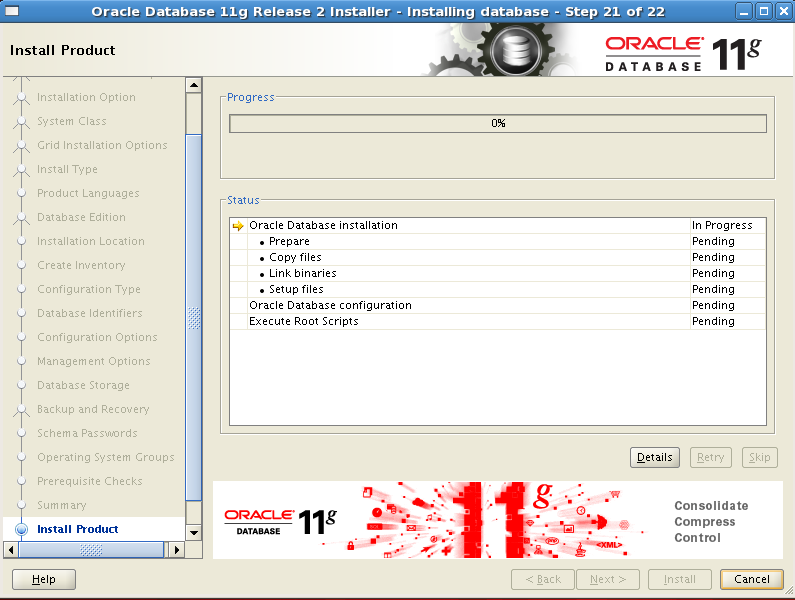Click Execute Root Scripts row

point(497,321)
